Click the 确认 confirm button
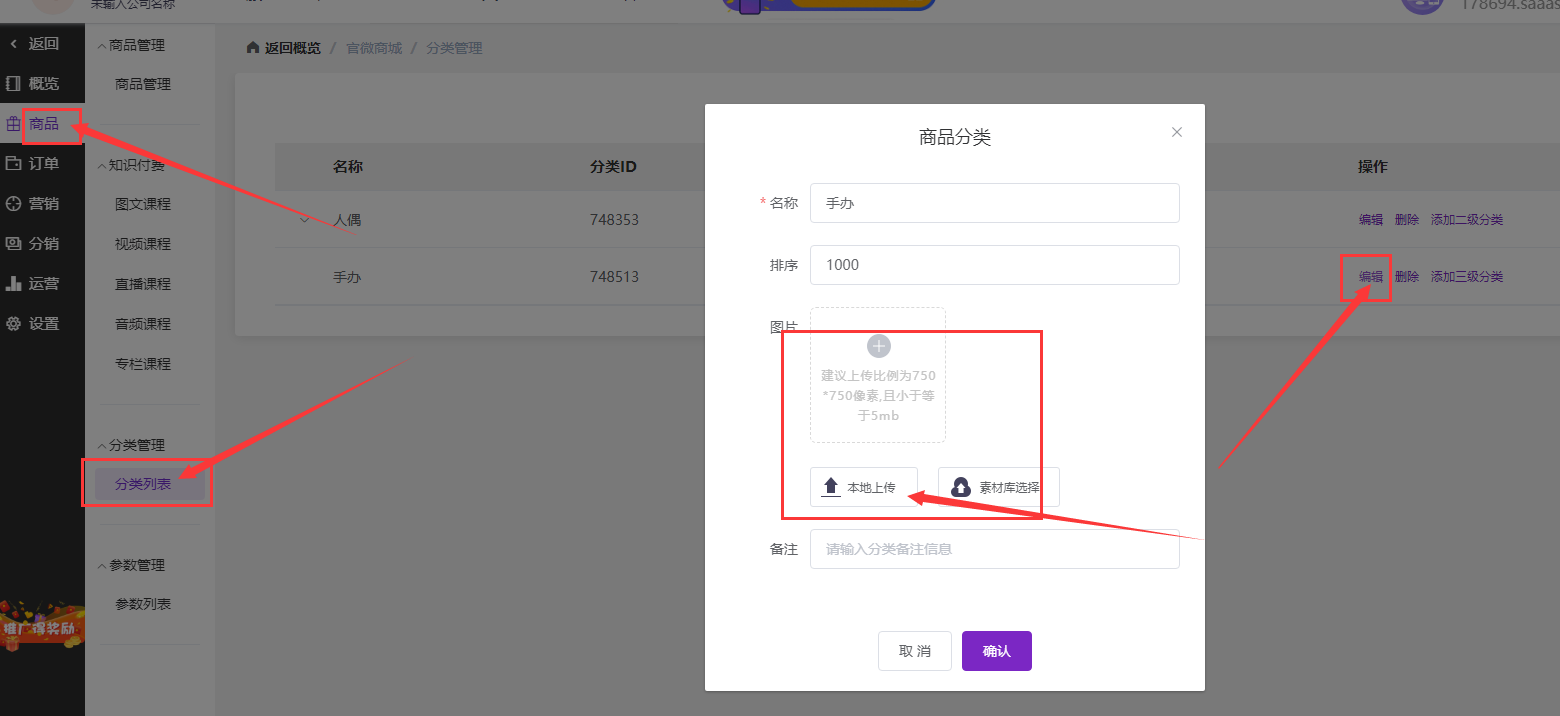 997,651
